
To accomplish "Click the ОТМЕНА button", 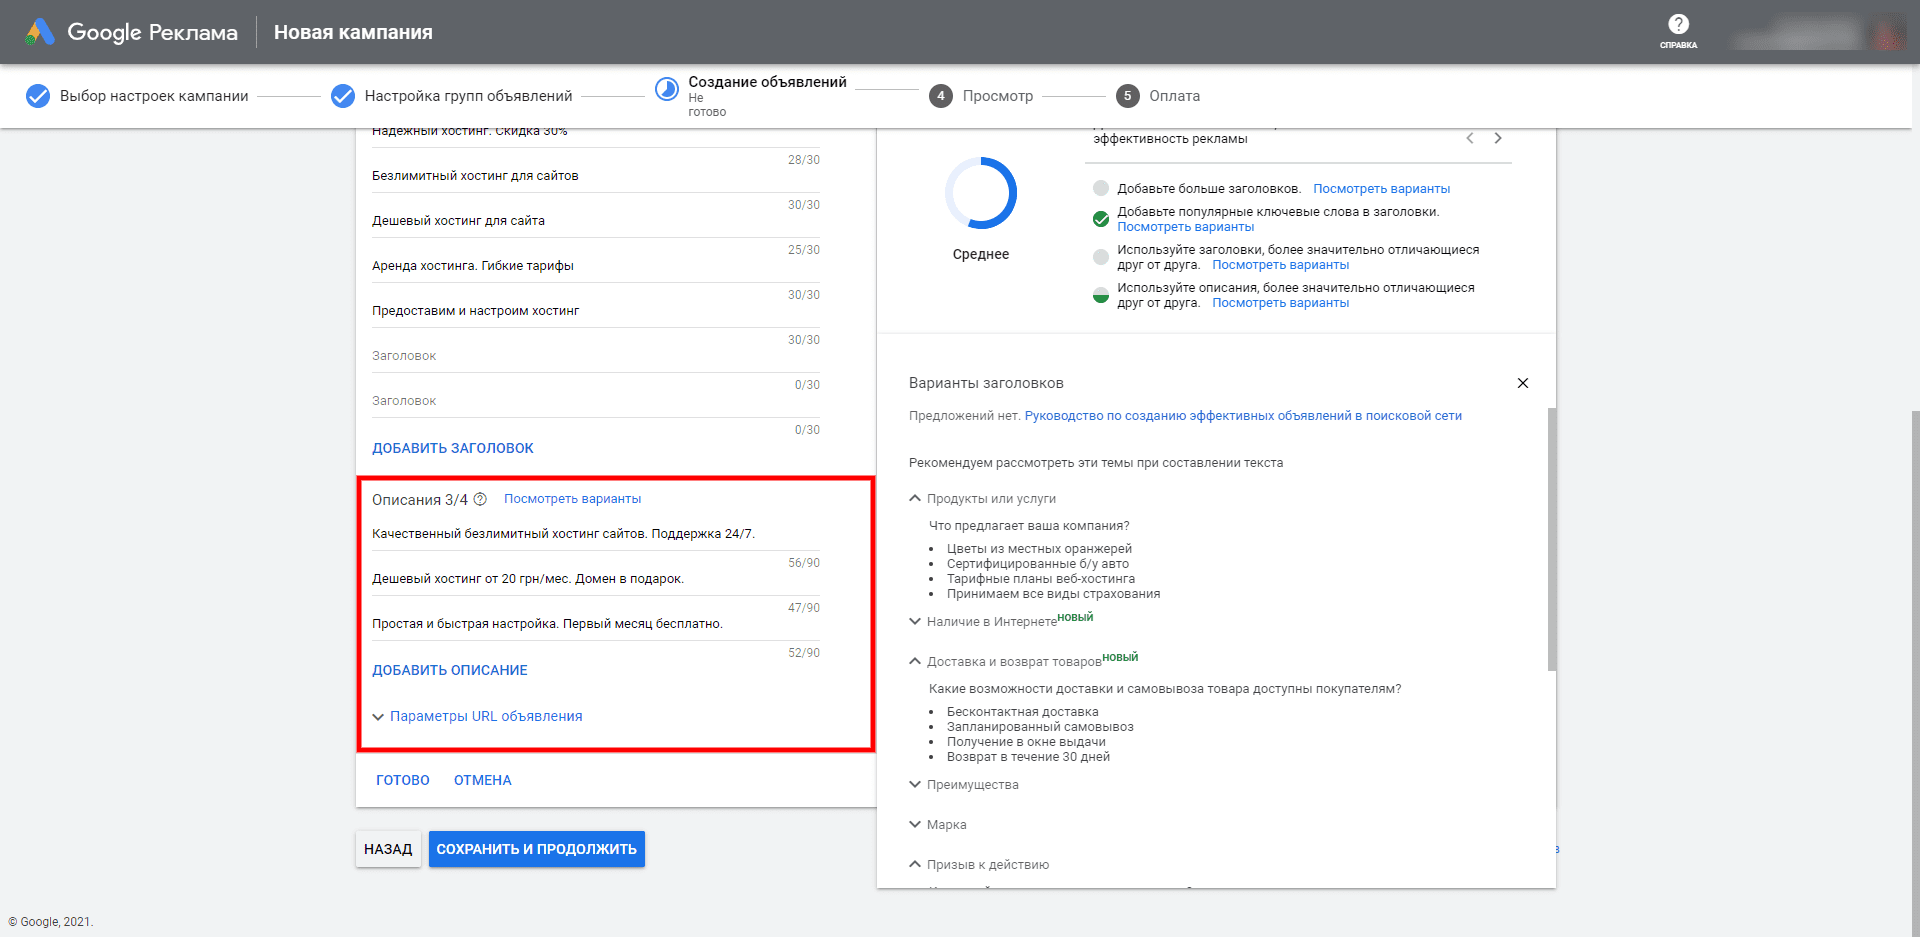I will pos(483,780).
